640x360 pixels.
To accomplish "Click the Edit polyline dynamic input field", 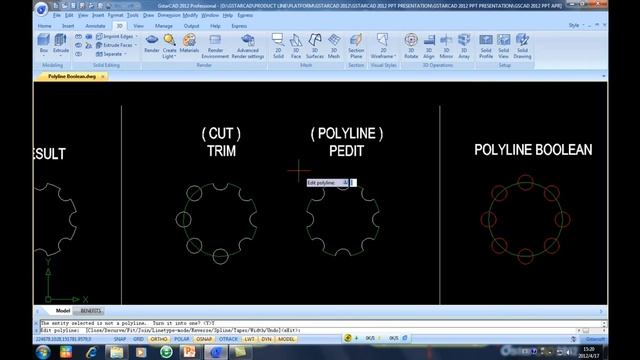I will pyautogui.click(x=353, y=183).
